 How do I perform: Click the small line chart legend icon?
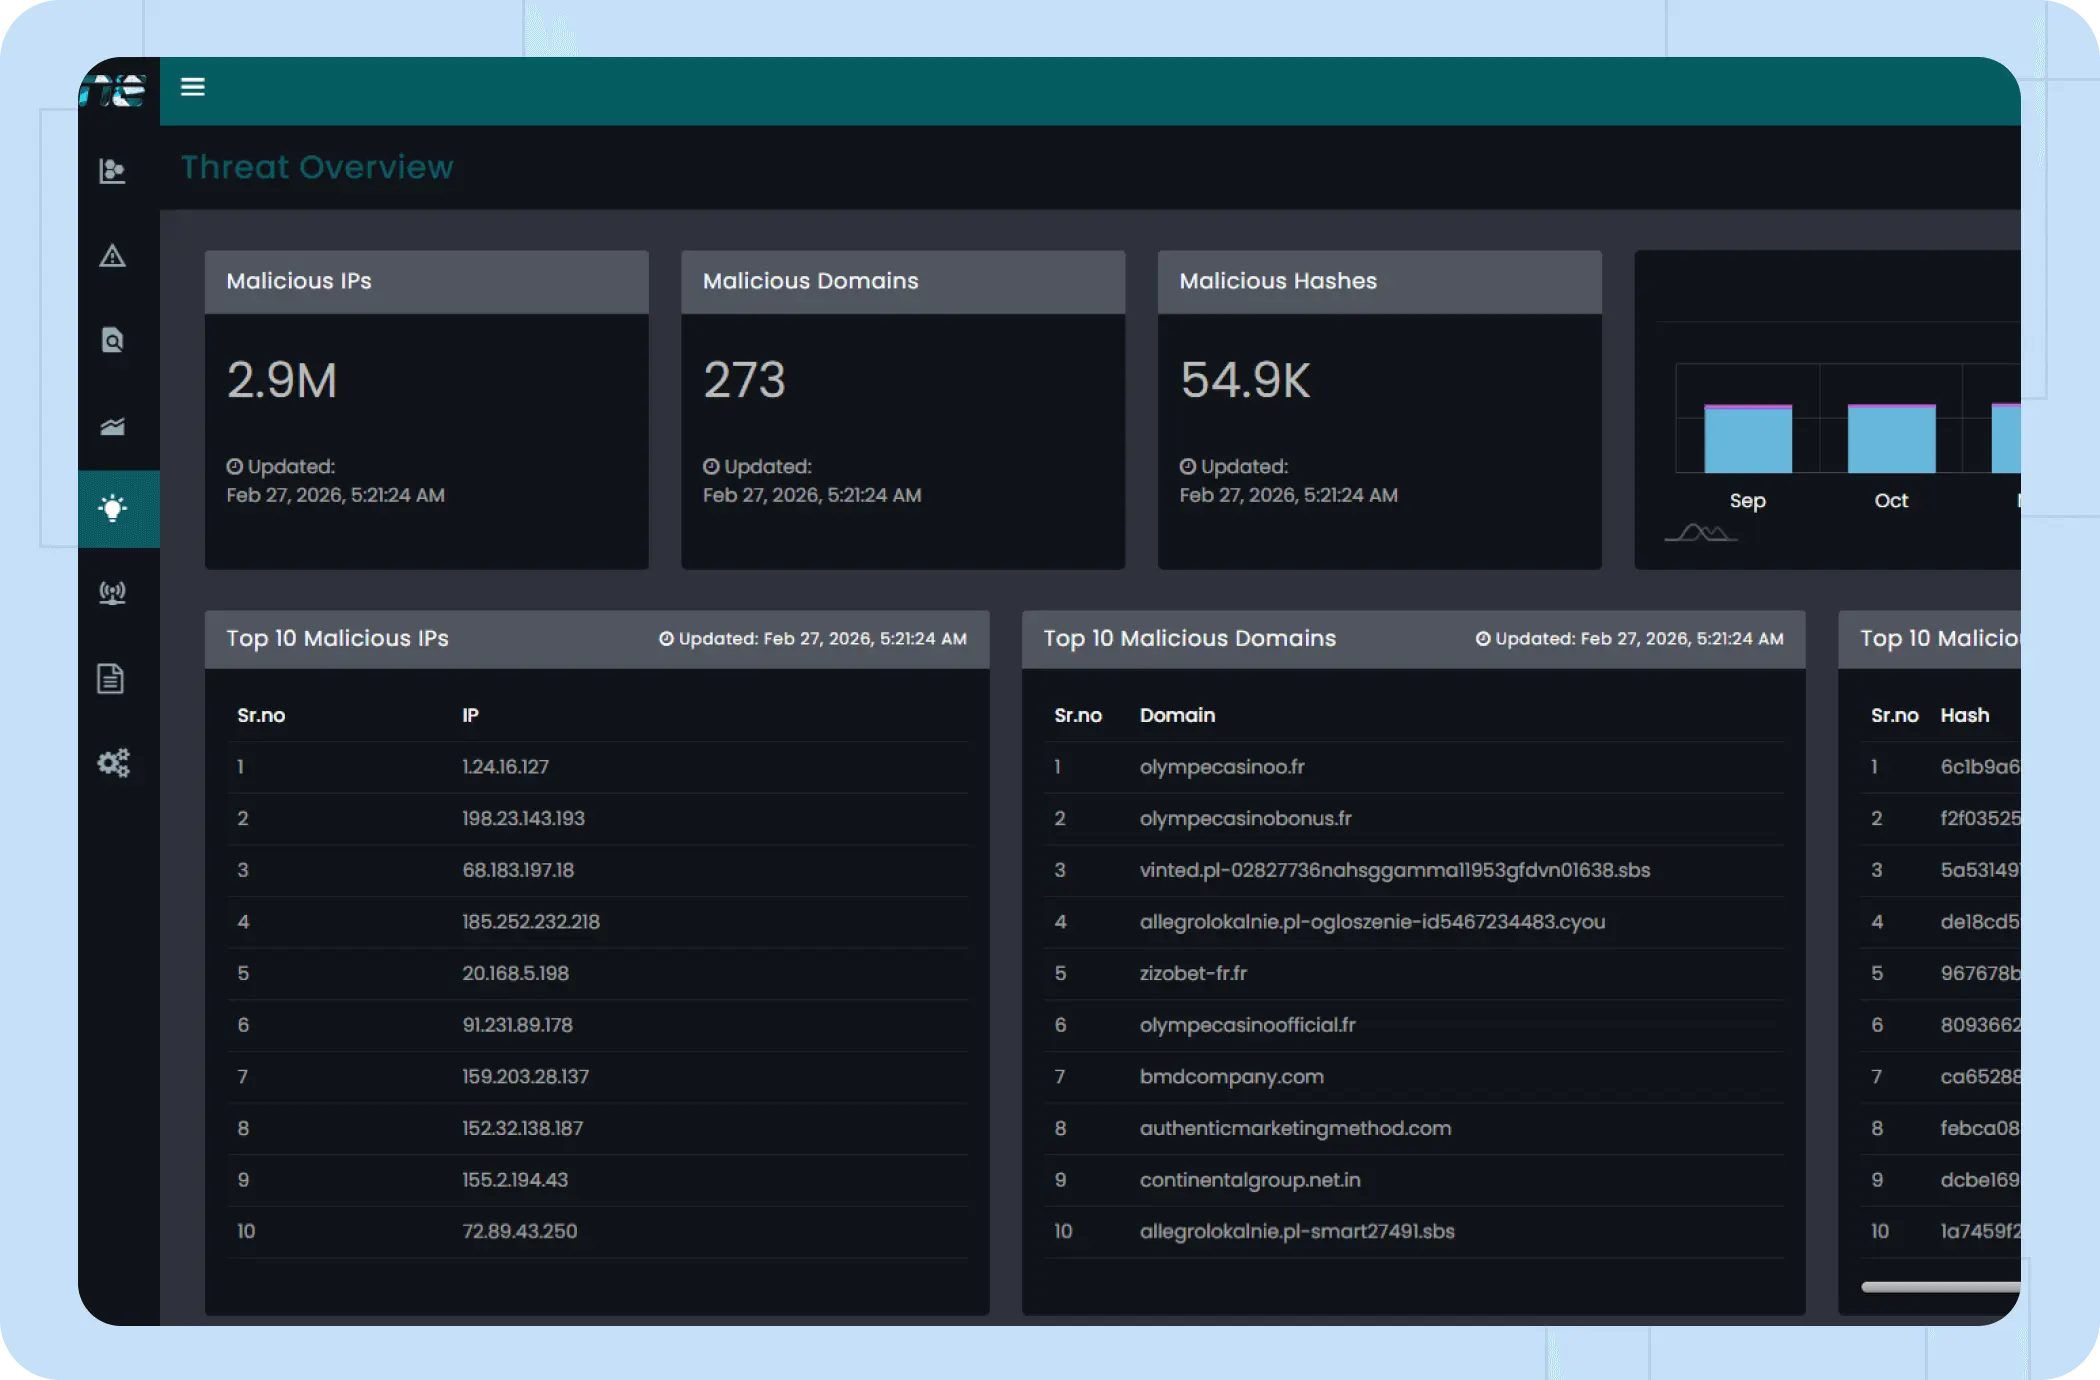(x=1700, y=533)
